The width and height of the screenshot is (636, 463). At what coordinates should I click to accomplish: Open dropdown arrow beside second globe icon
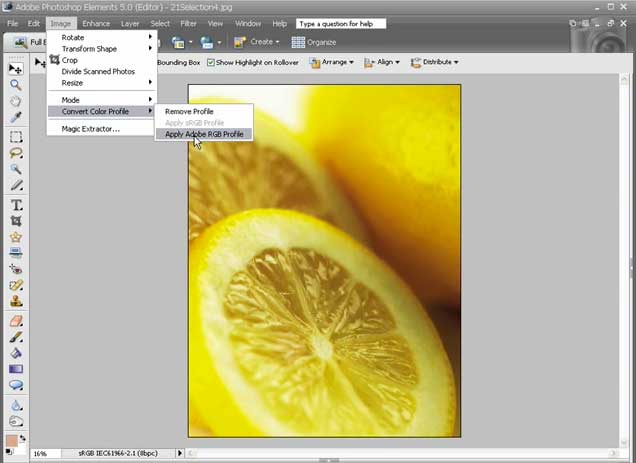pos(219,42)
